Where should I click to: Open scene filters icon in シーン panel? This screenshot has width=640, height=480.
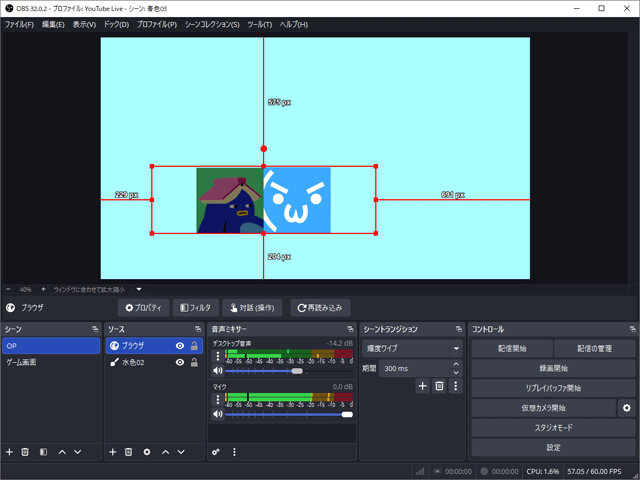click(44, 452)
